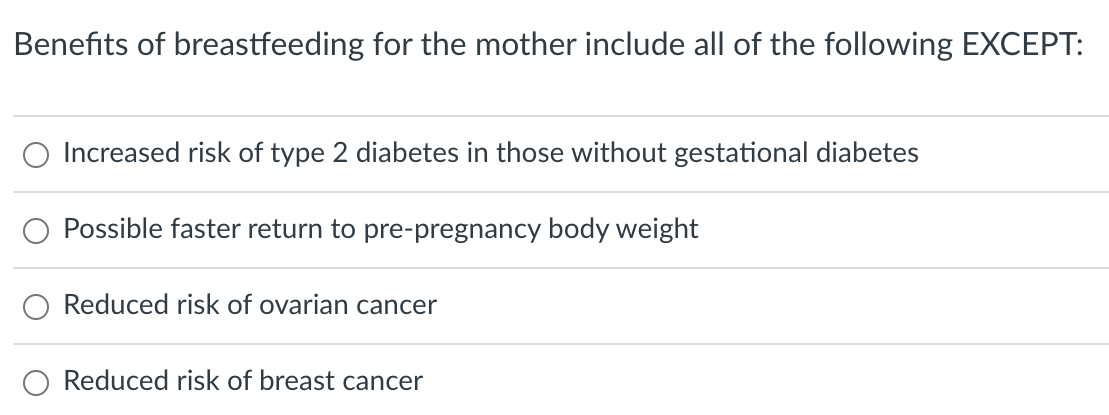Viewport: 1109px width, 415px height.
Task: Click the words 'breast cancer' in the fourth option
Action: (341, 380)
